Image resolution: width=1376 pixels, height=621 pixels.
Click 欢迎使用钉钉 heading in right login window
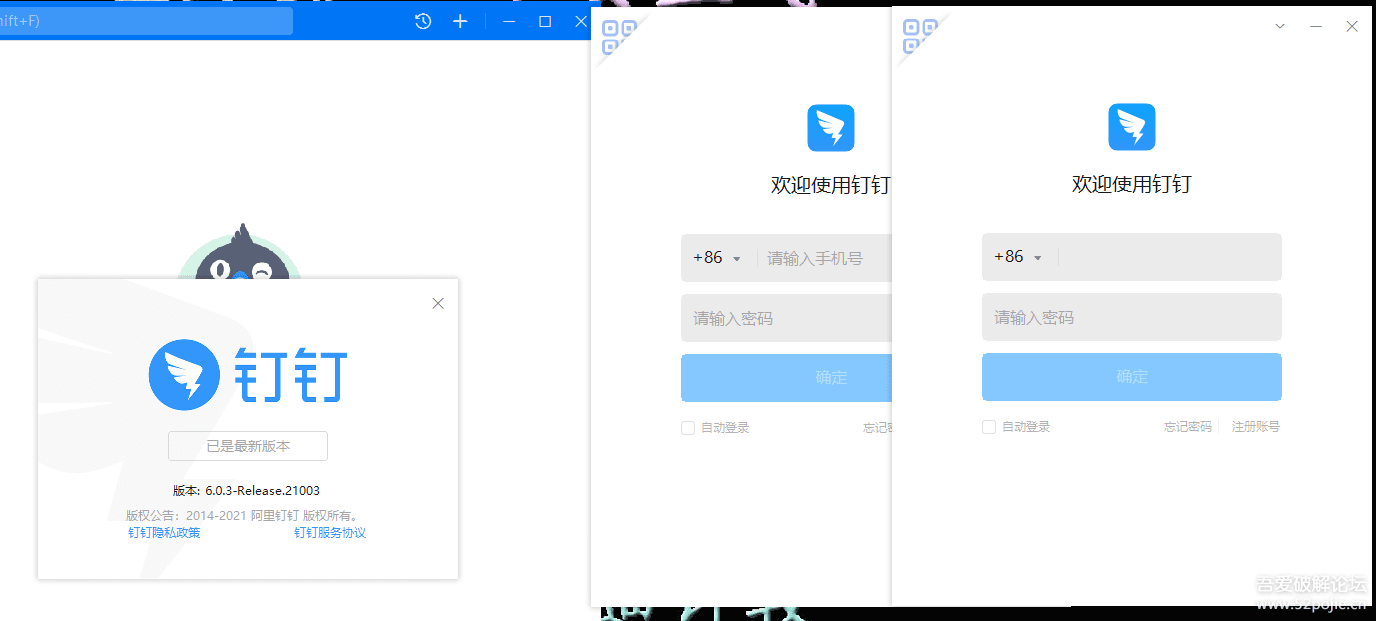click(x=1132, y=184)
